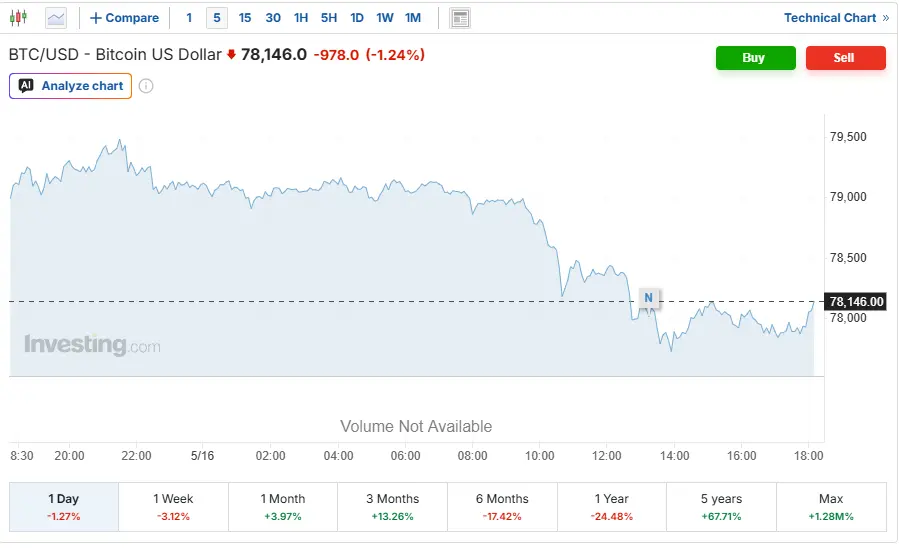The height and width of the screenshot is (548, 899).
Task: Click the red Sell button
Action: tap(846, 58)
